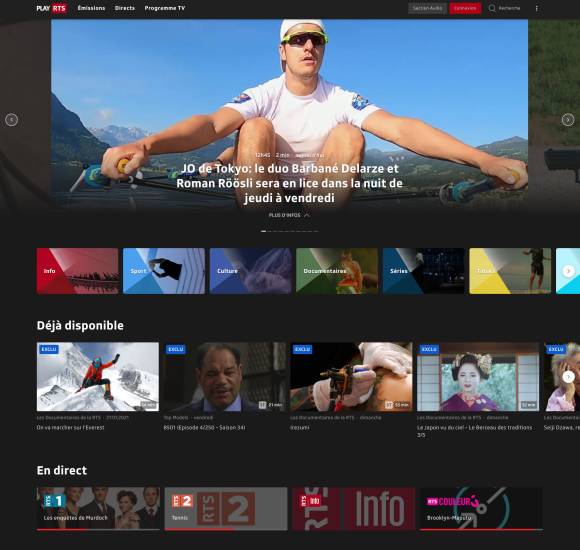Open On va marcher sur l'Everest video
Image resolution: width=580 pixels, height=550 pixels.
click(x=98, y=377)
